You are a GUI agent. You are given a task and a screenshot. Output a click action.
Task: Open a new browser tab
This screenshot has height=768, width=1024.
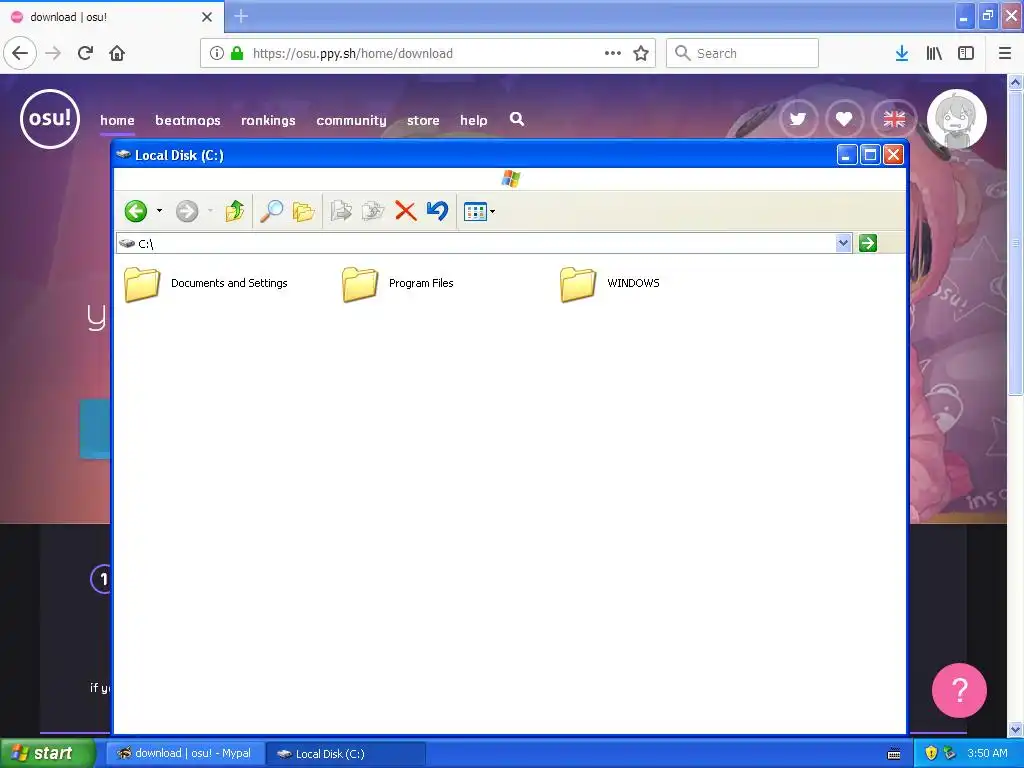click(241, 16)
